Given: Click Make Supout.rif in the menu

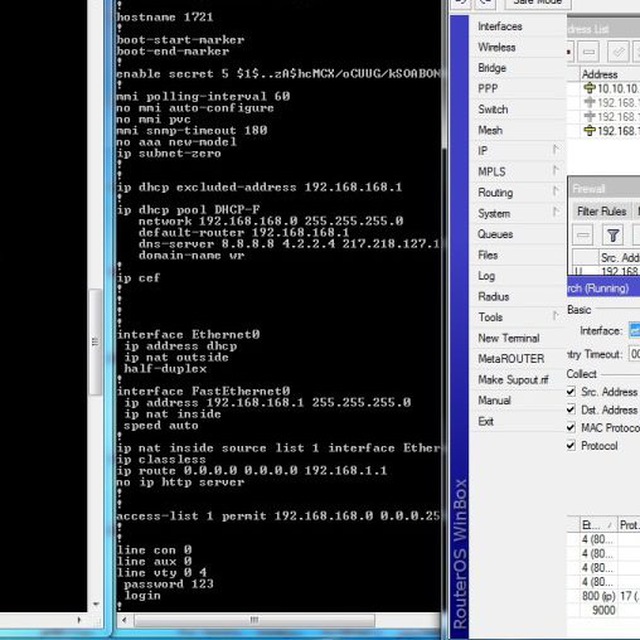Looking at the screenshot, I should [x=513, y=380].
